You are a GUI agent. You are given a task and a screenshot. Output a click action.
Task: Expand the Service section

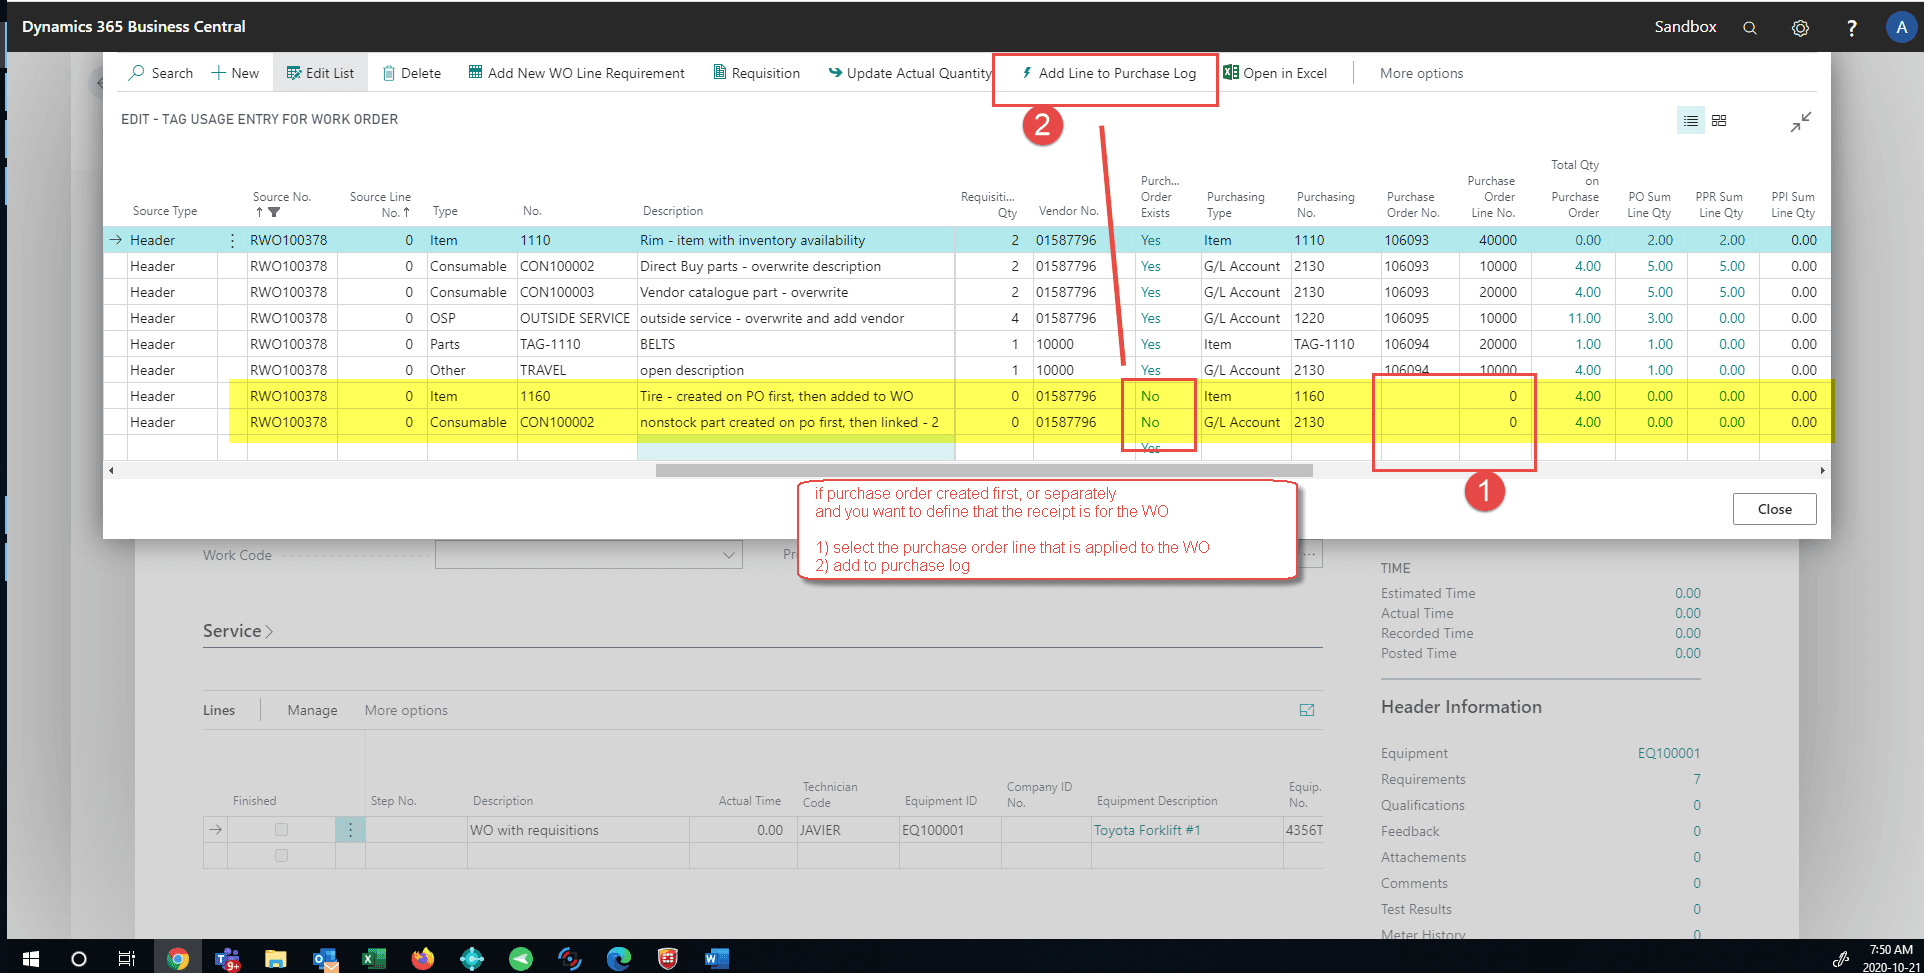pyautogui.click(x=238, y=631)
